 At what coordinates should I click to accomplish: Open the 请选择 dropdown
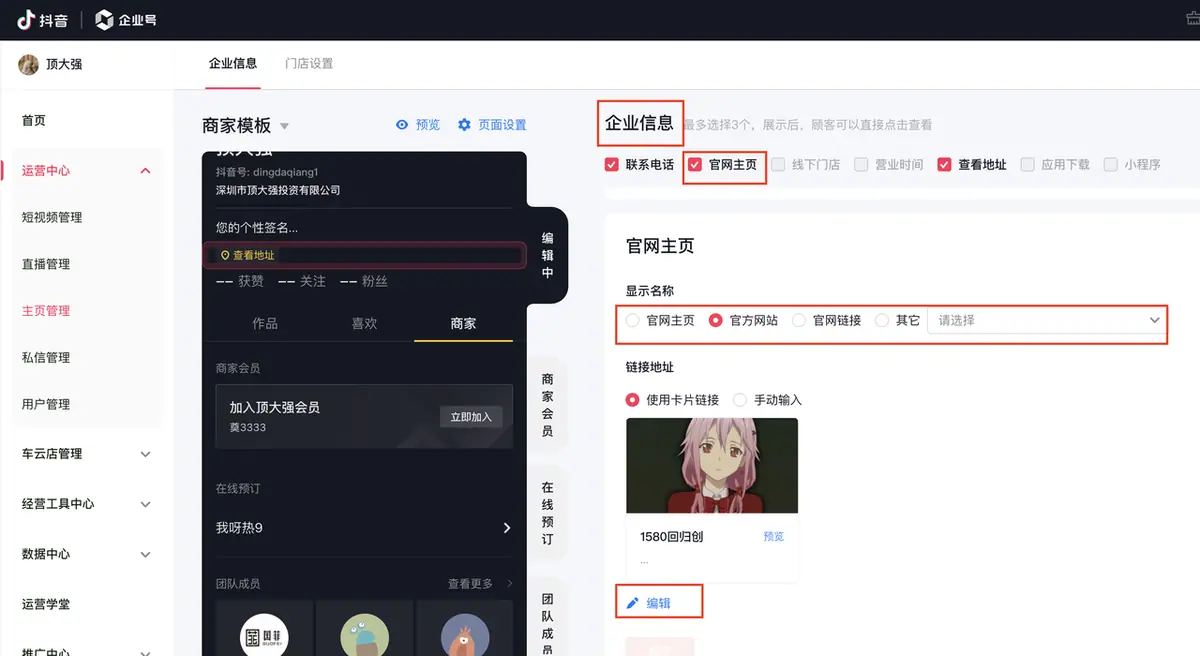[x=1047, y=321]
